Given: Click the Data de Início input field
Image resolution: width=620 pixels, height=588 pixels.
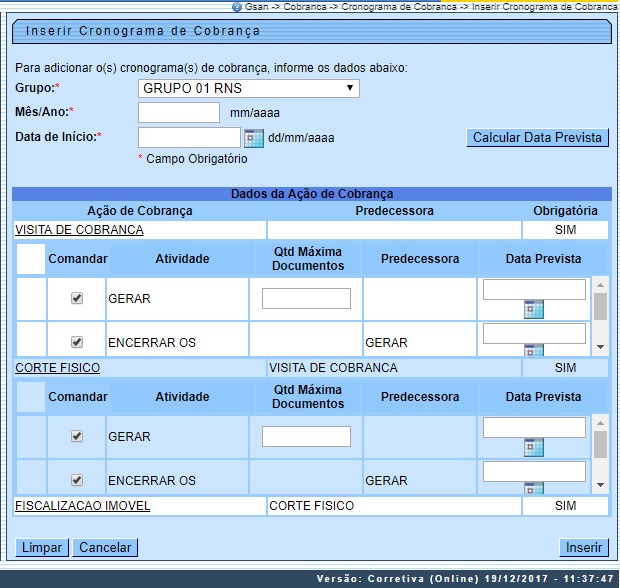Looking at the screenshot, I should click(189, 137).
